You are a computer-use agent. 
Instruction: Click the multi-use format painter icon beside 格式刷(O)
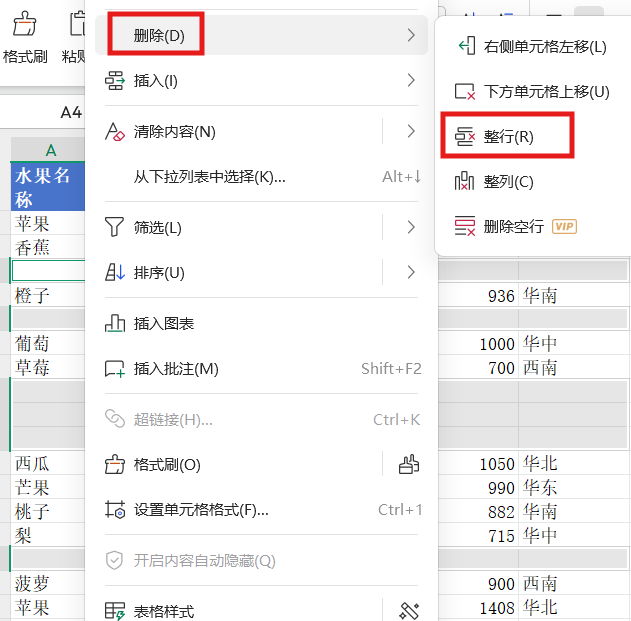409,464
